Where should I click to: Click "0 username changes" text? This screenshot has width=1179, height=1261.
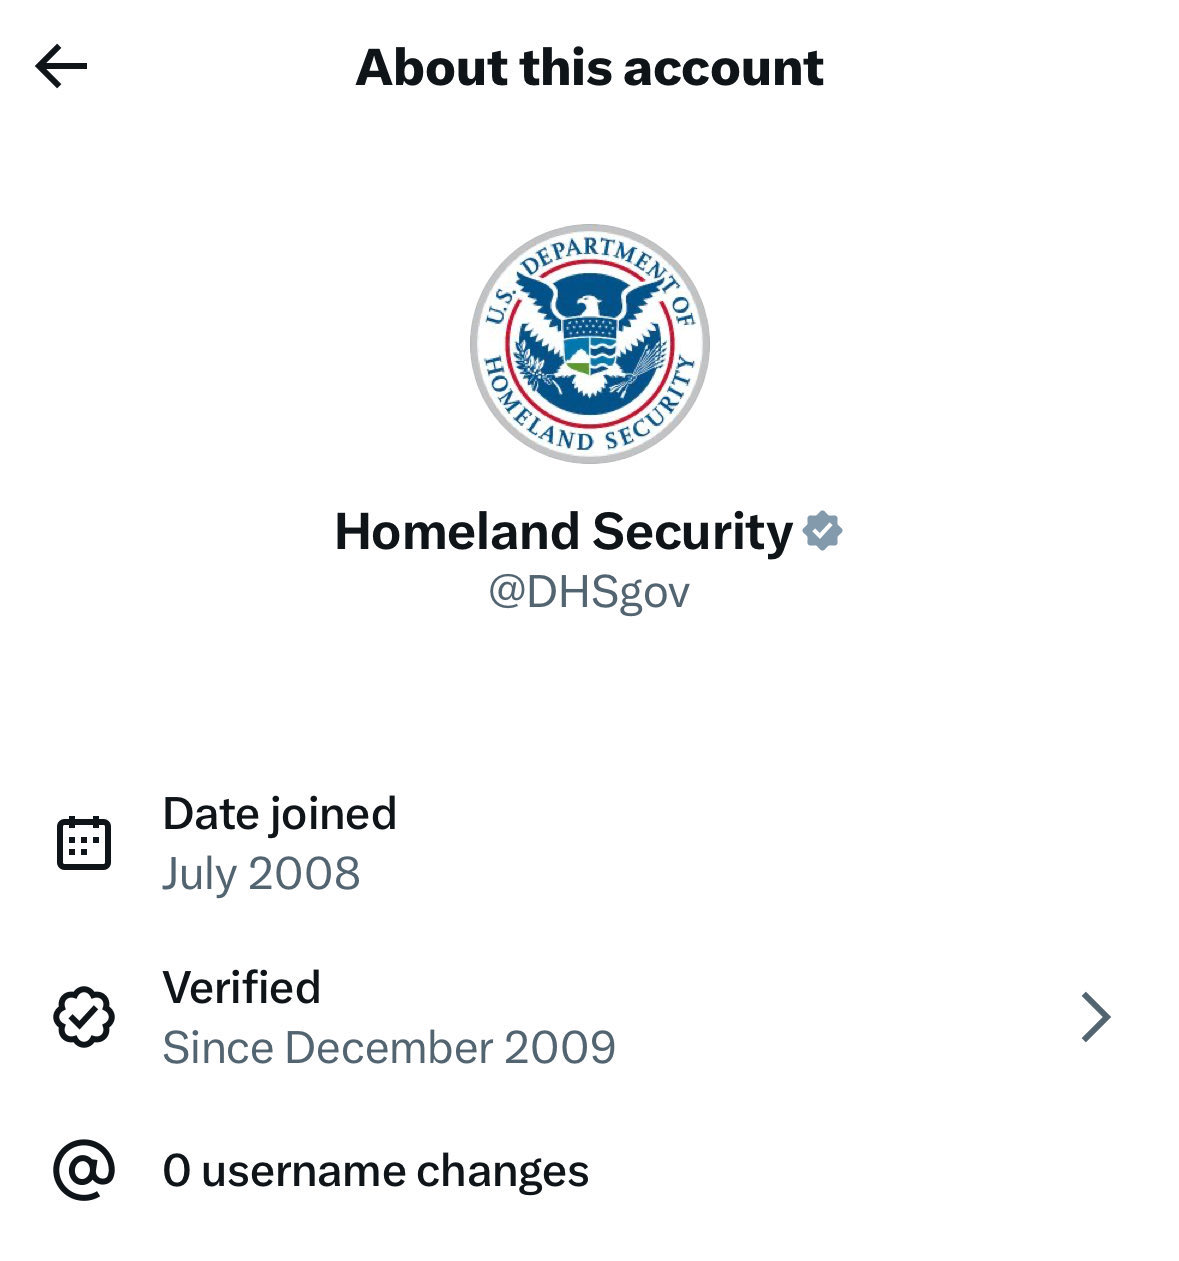[x=375, y=1170]
